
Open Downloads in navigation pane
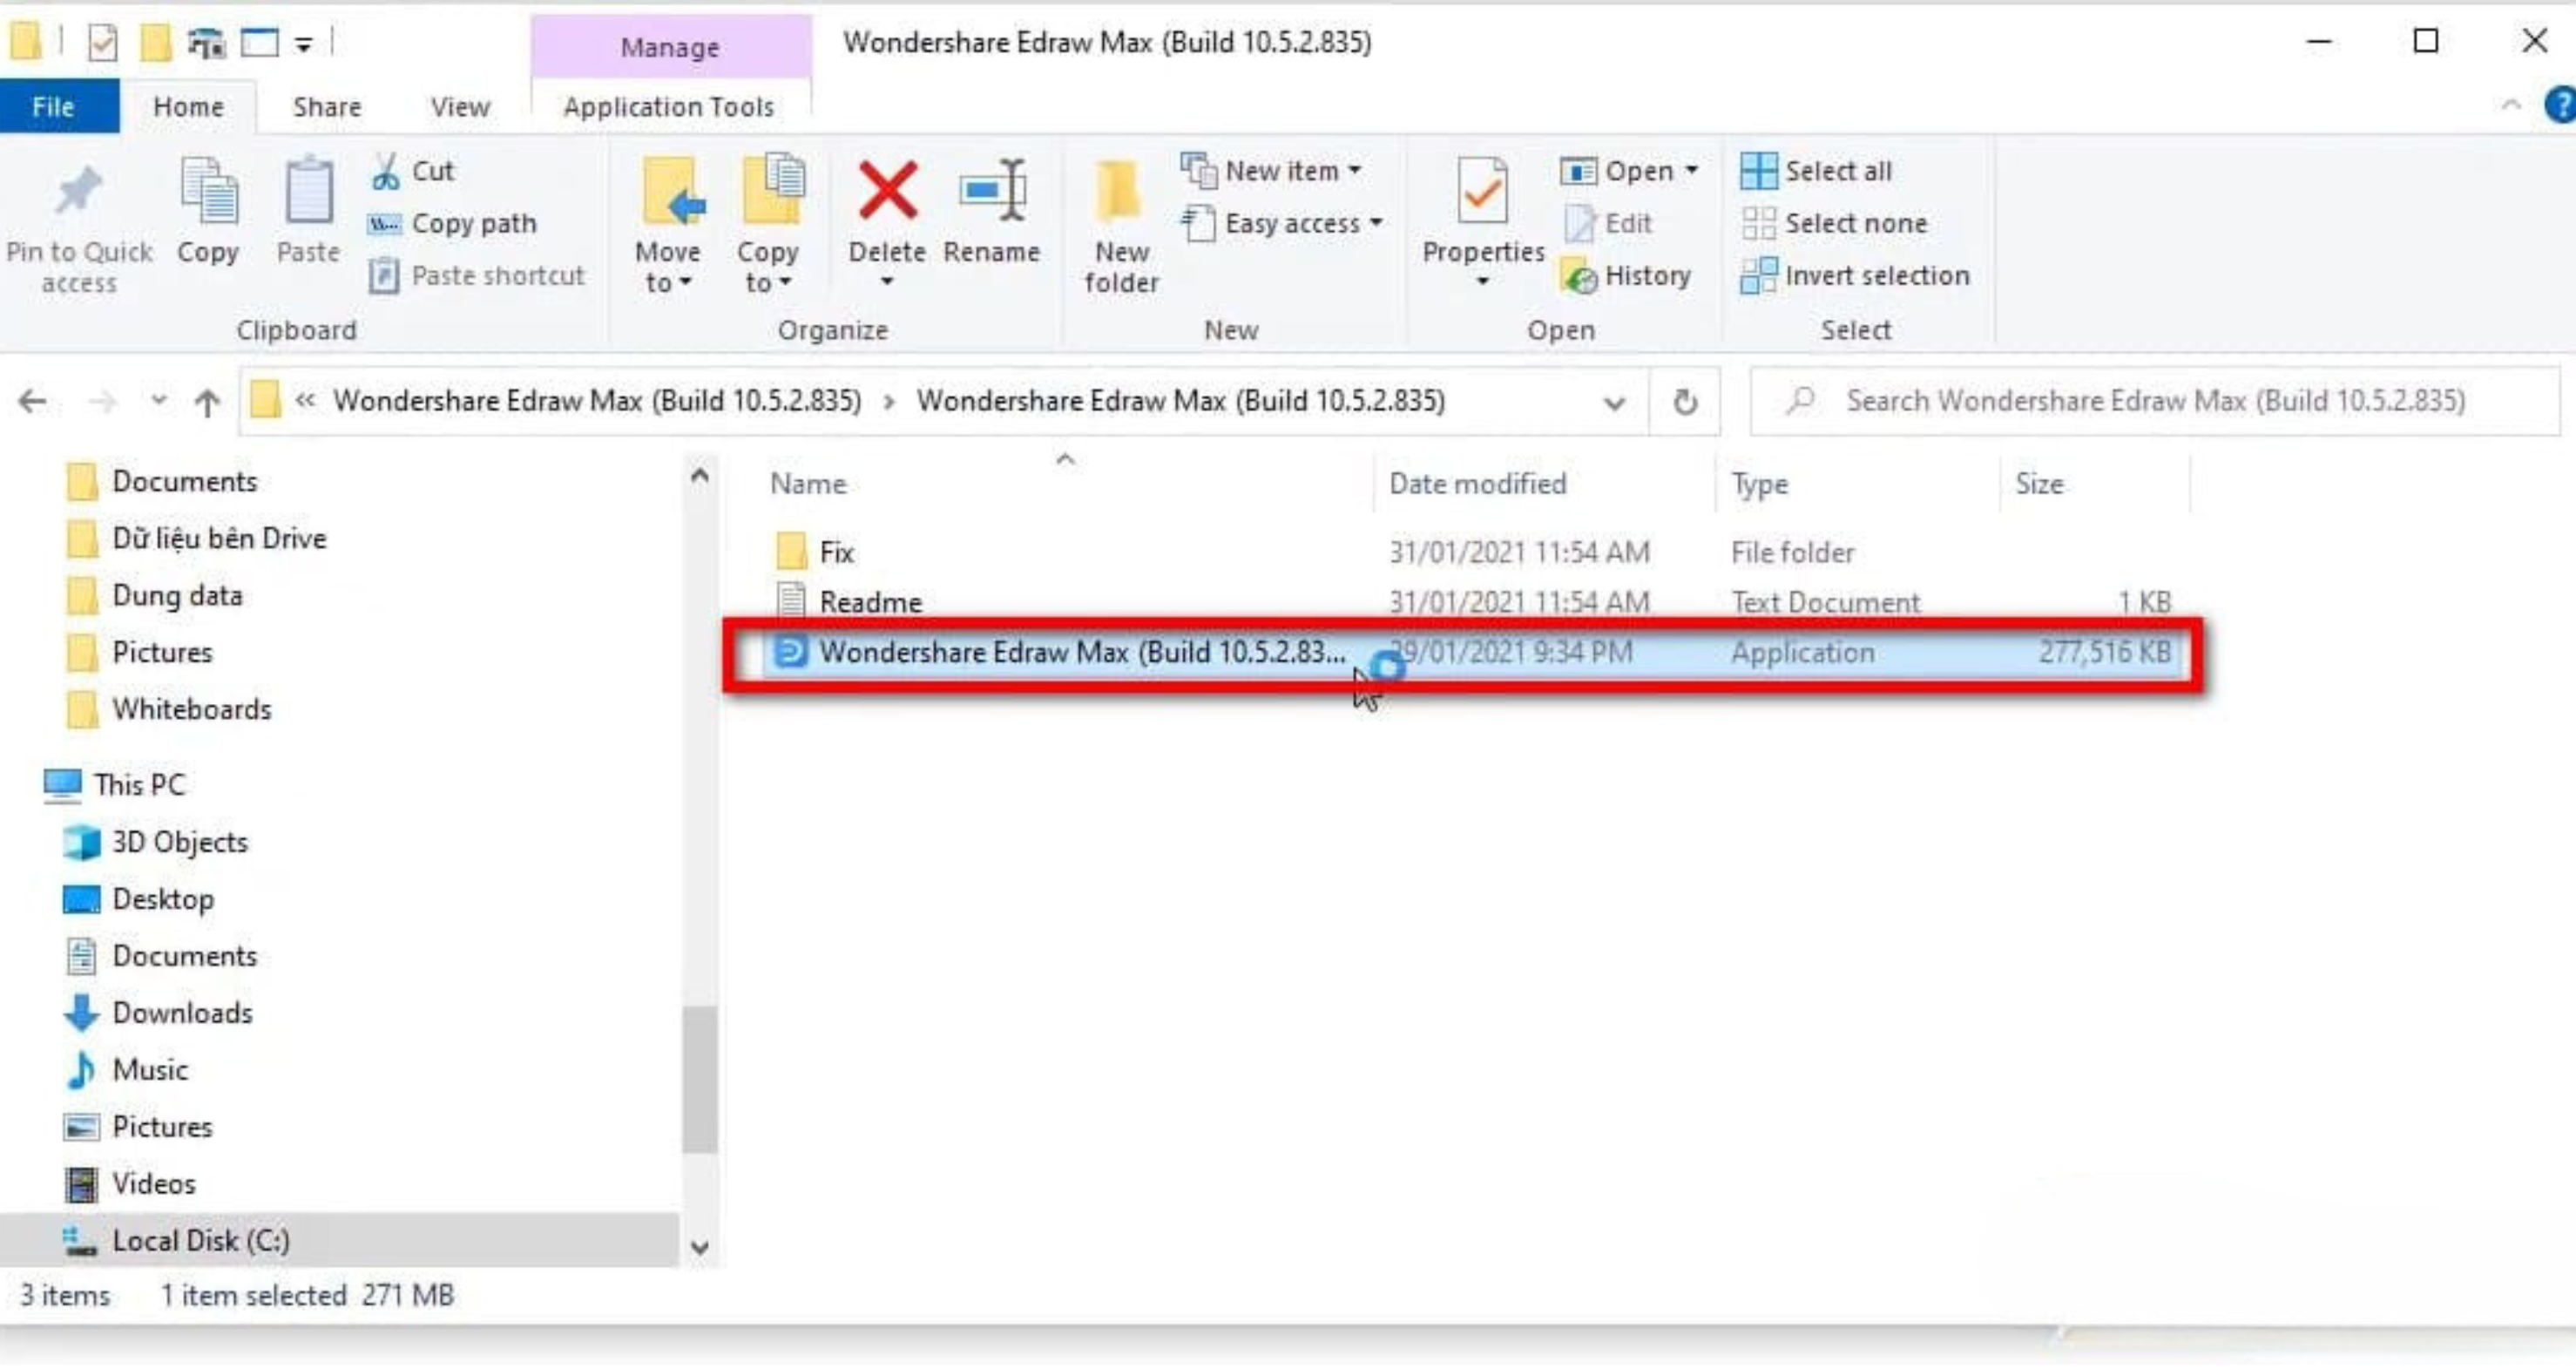[x=158, y=1013]
